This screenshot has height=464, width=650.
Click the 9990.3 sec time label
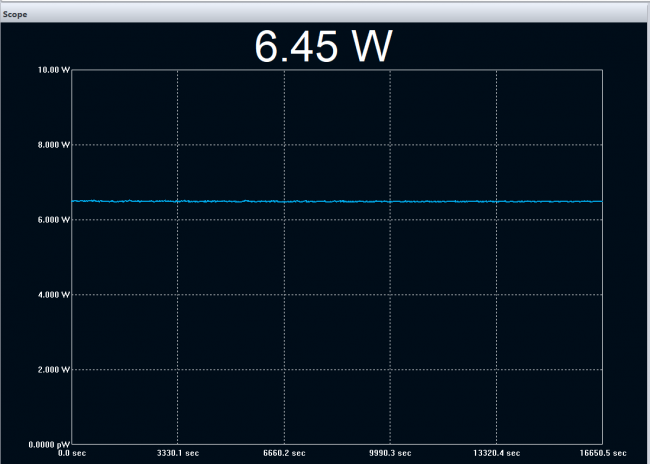(390, 453)
